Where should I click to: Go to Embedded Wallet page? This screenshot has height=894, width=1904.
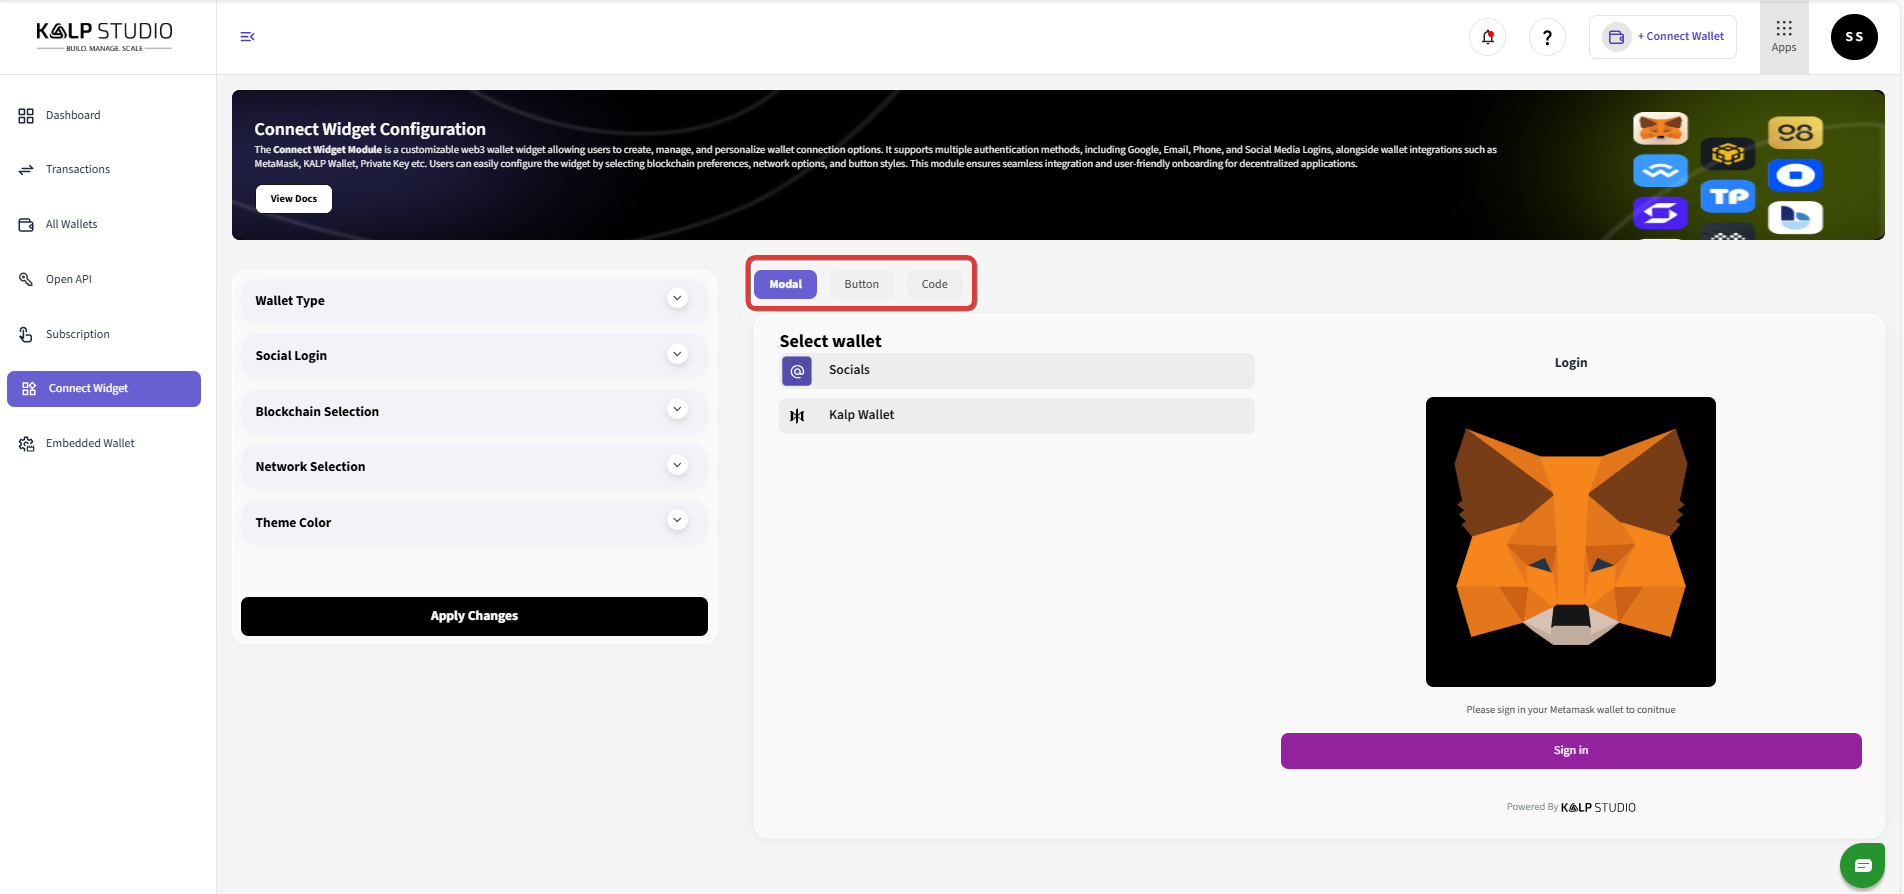(x=90, y=444)
